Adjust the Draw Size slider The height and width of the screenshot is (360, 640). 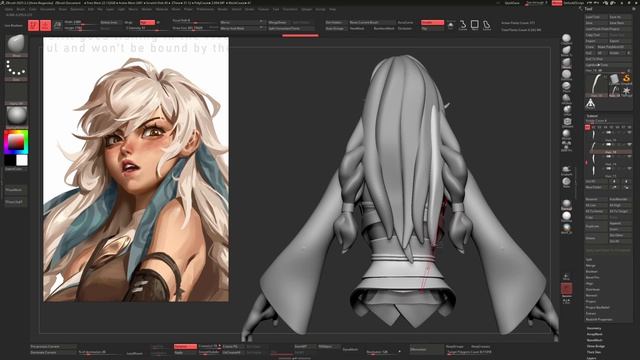(x=195, y=28)
